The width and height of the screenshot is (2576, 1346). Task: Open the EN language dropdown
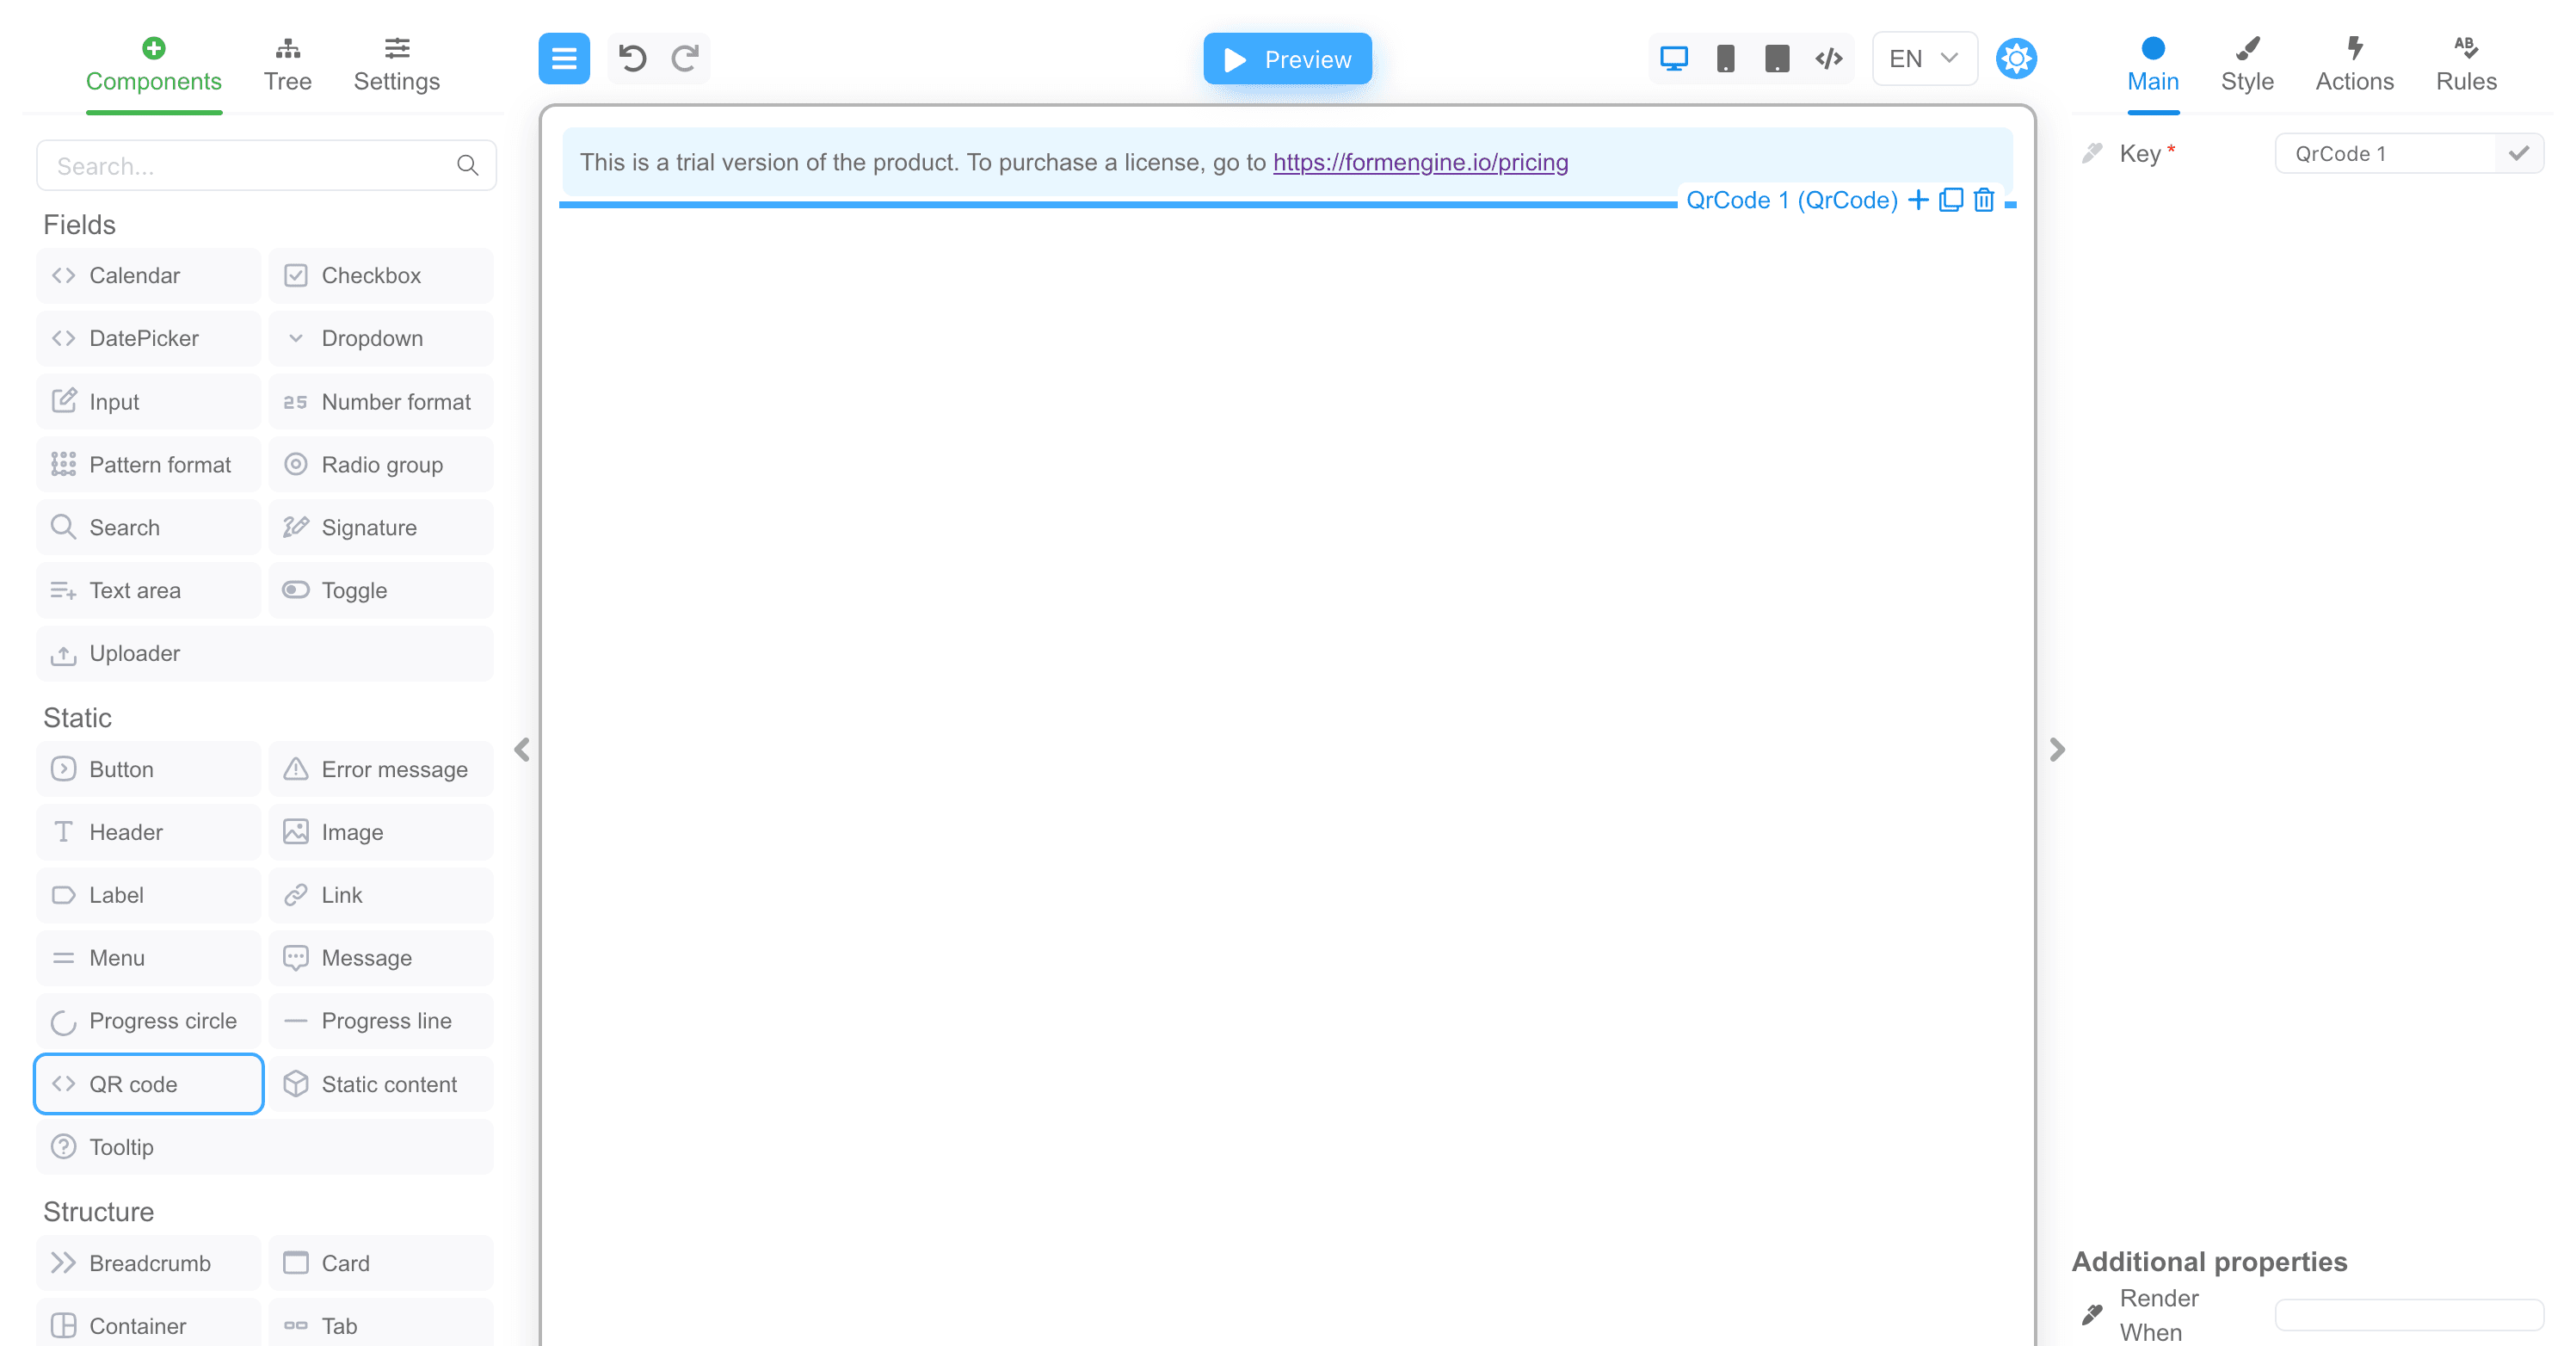[1922, 58]
